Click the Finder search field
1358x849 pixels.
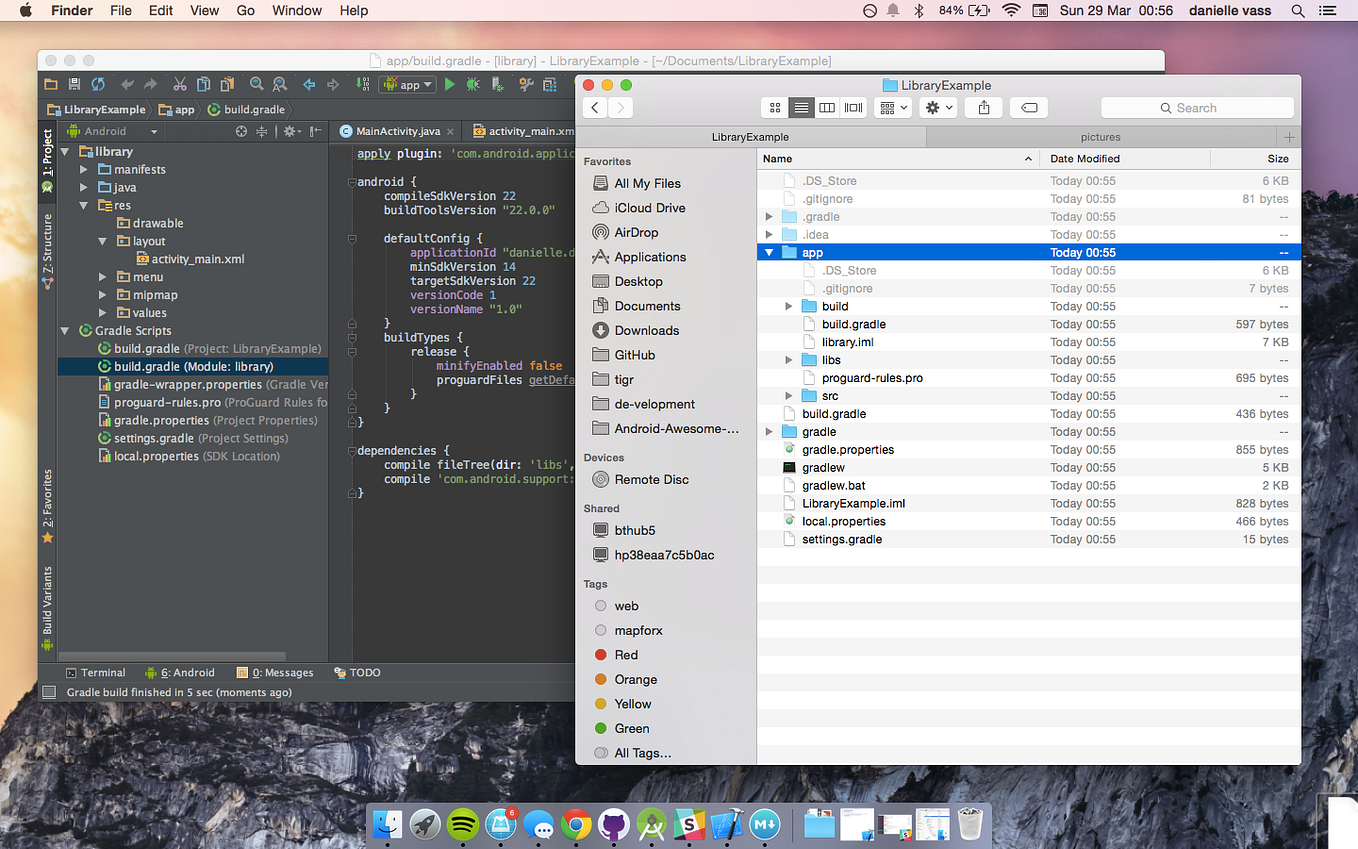pyautogui.click(x=1197, y=107)
